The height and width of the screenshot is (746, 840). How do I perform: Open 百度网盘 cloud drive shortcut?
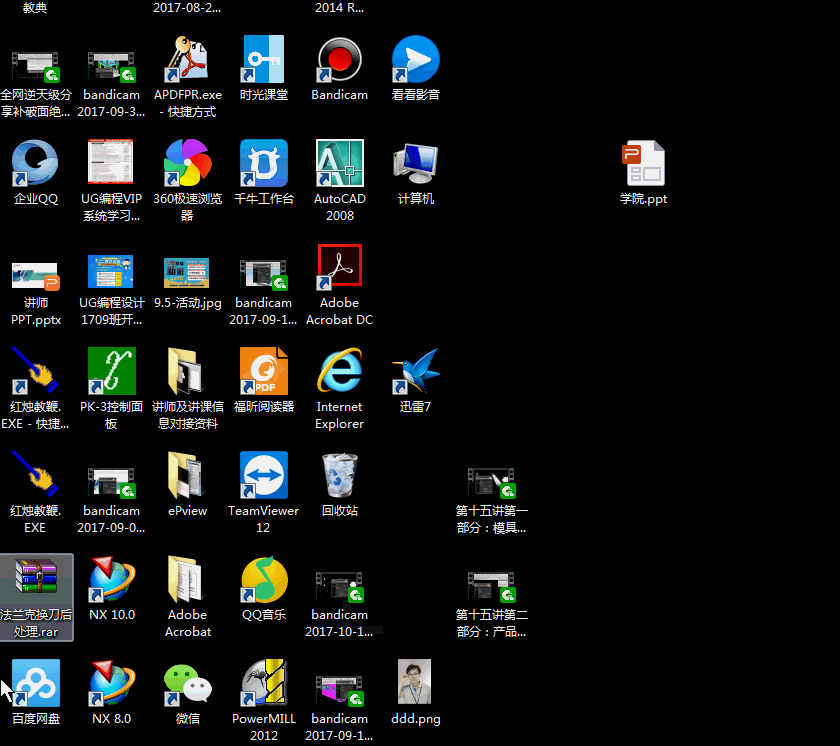pyautogui.click(x=35, y=692)
